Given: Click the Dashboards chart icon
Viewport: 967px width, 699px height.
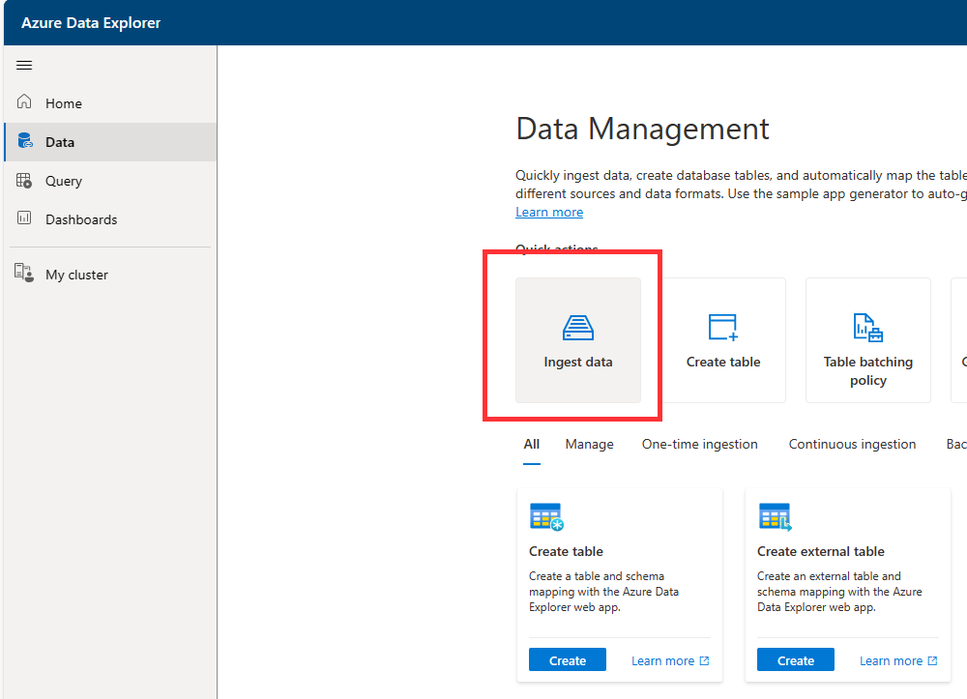Looking at the screenshot, I should [x=24, y=218].
